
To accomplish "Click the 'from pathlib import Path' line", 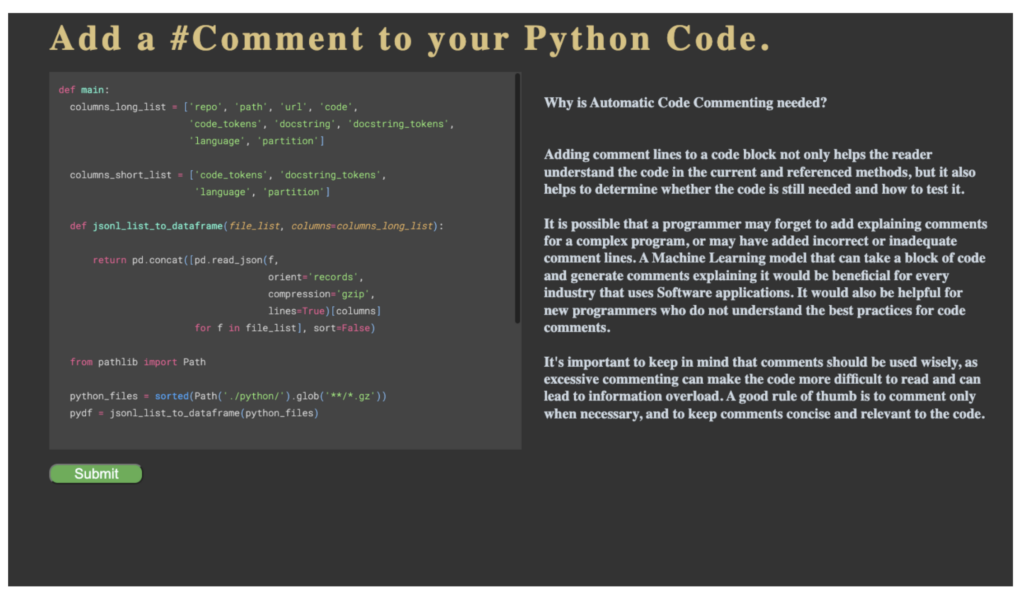I will pos(138,362).
